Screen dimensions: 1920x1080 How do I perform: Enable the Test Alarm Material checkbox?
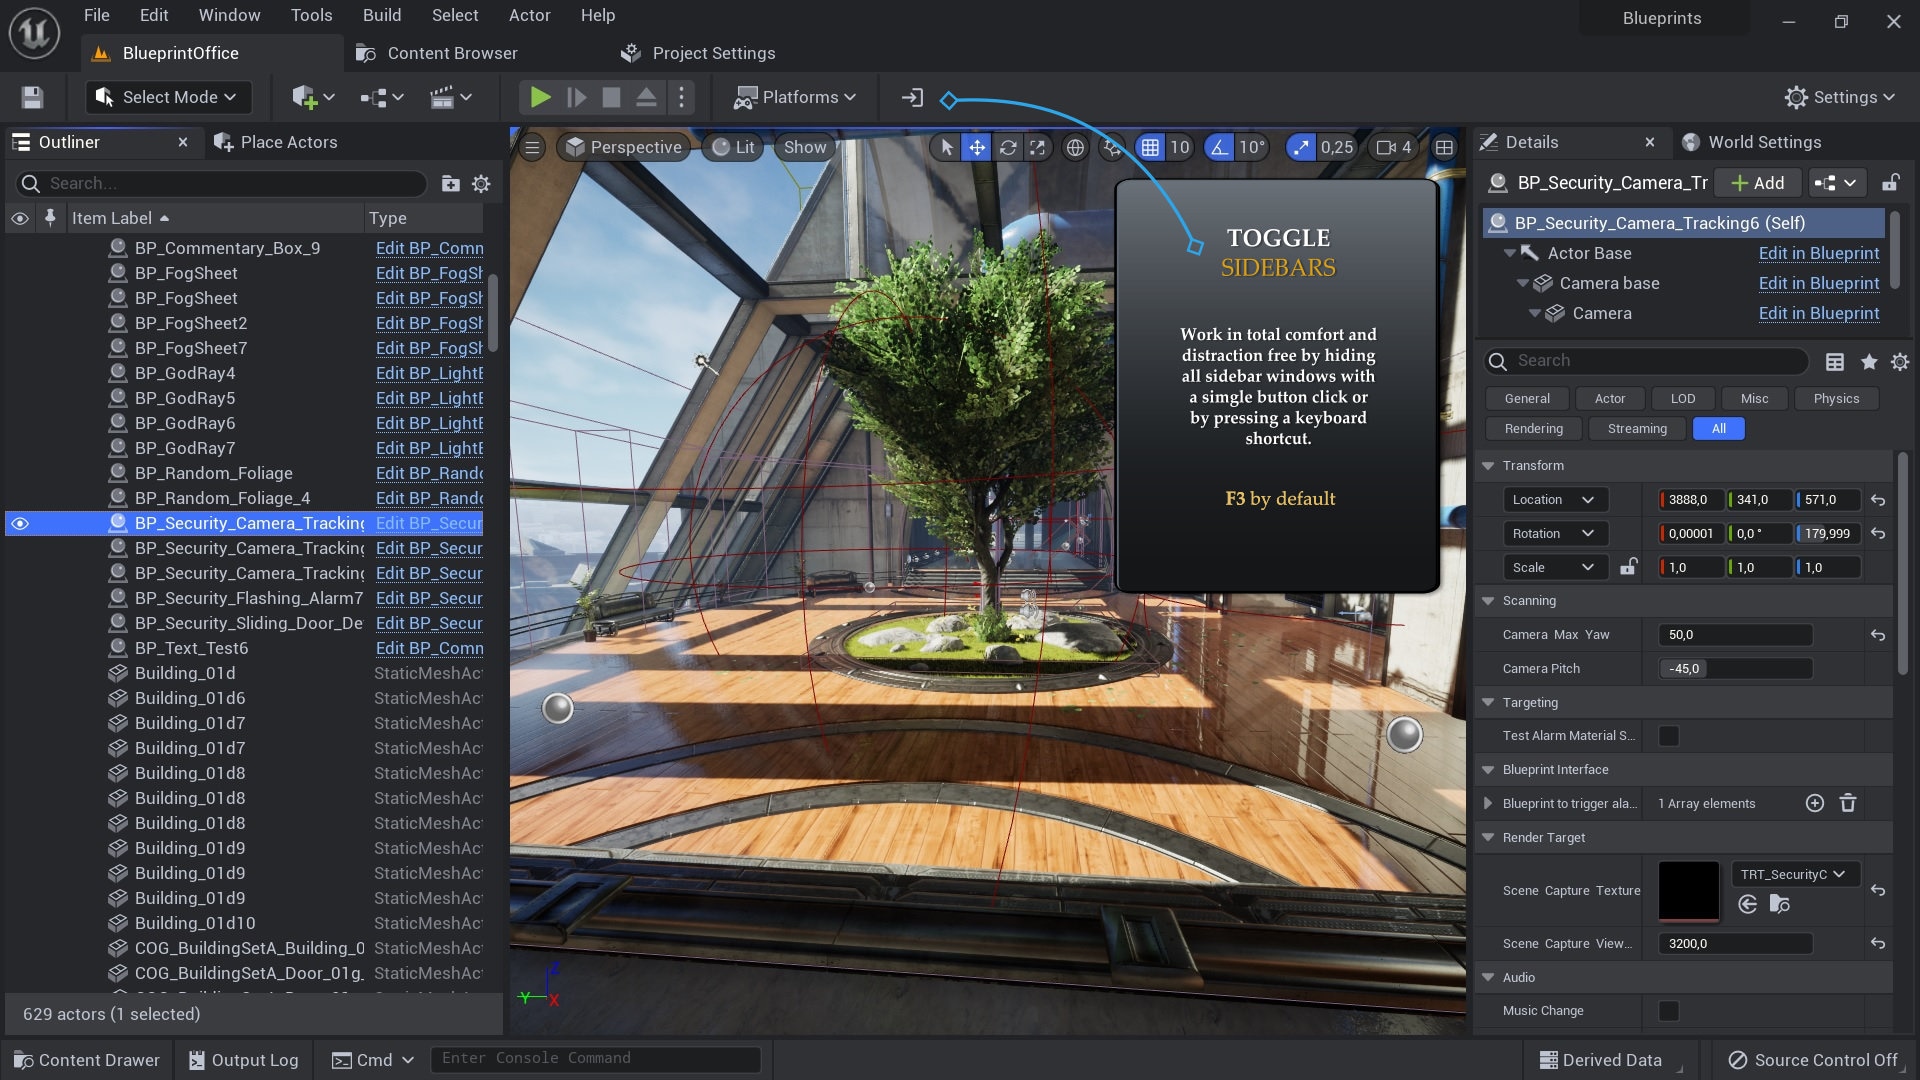point(1666,735)
